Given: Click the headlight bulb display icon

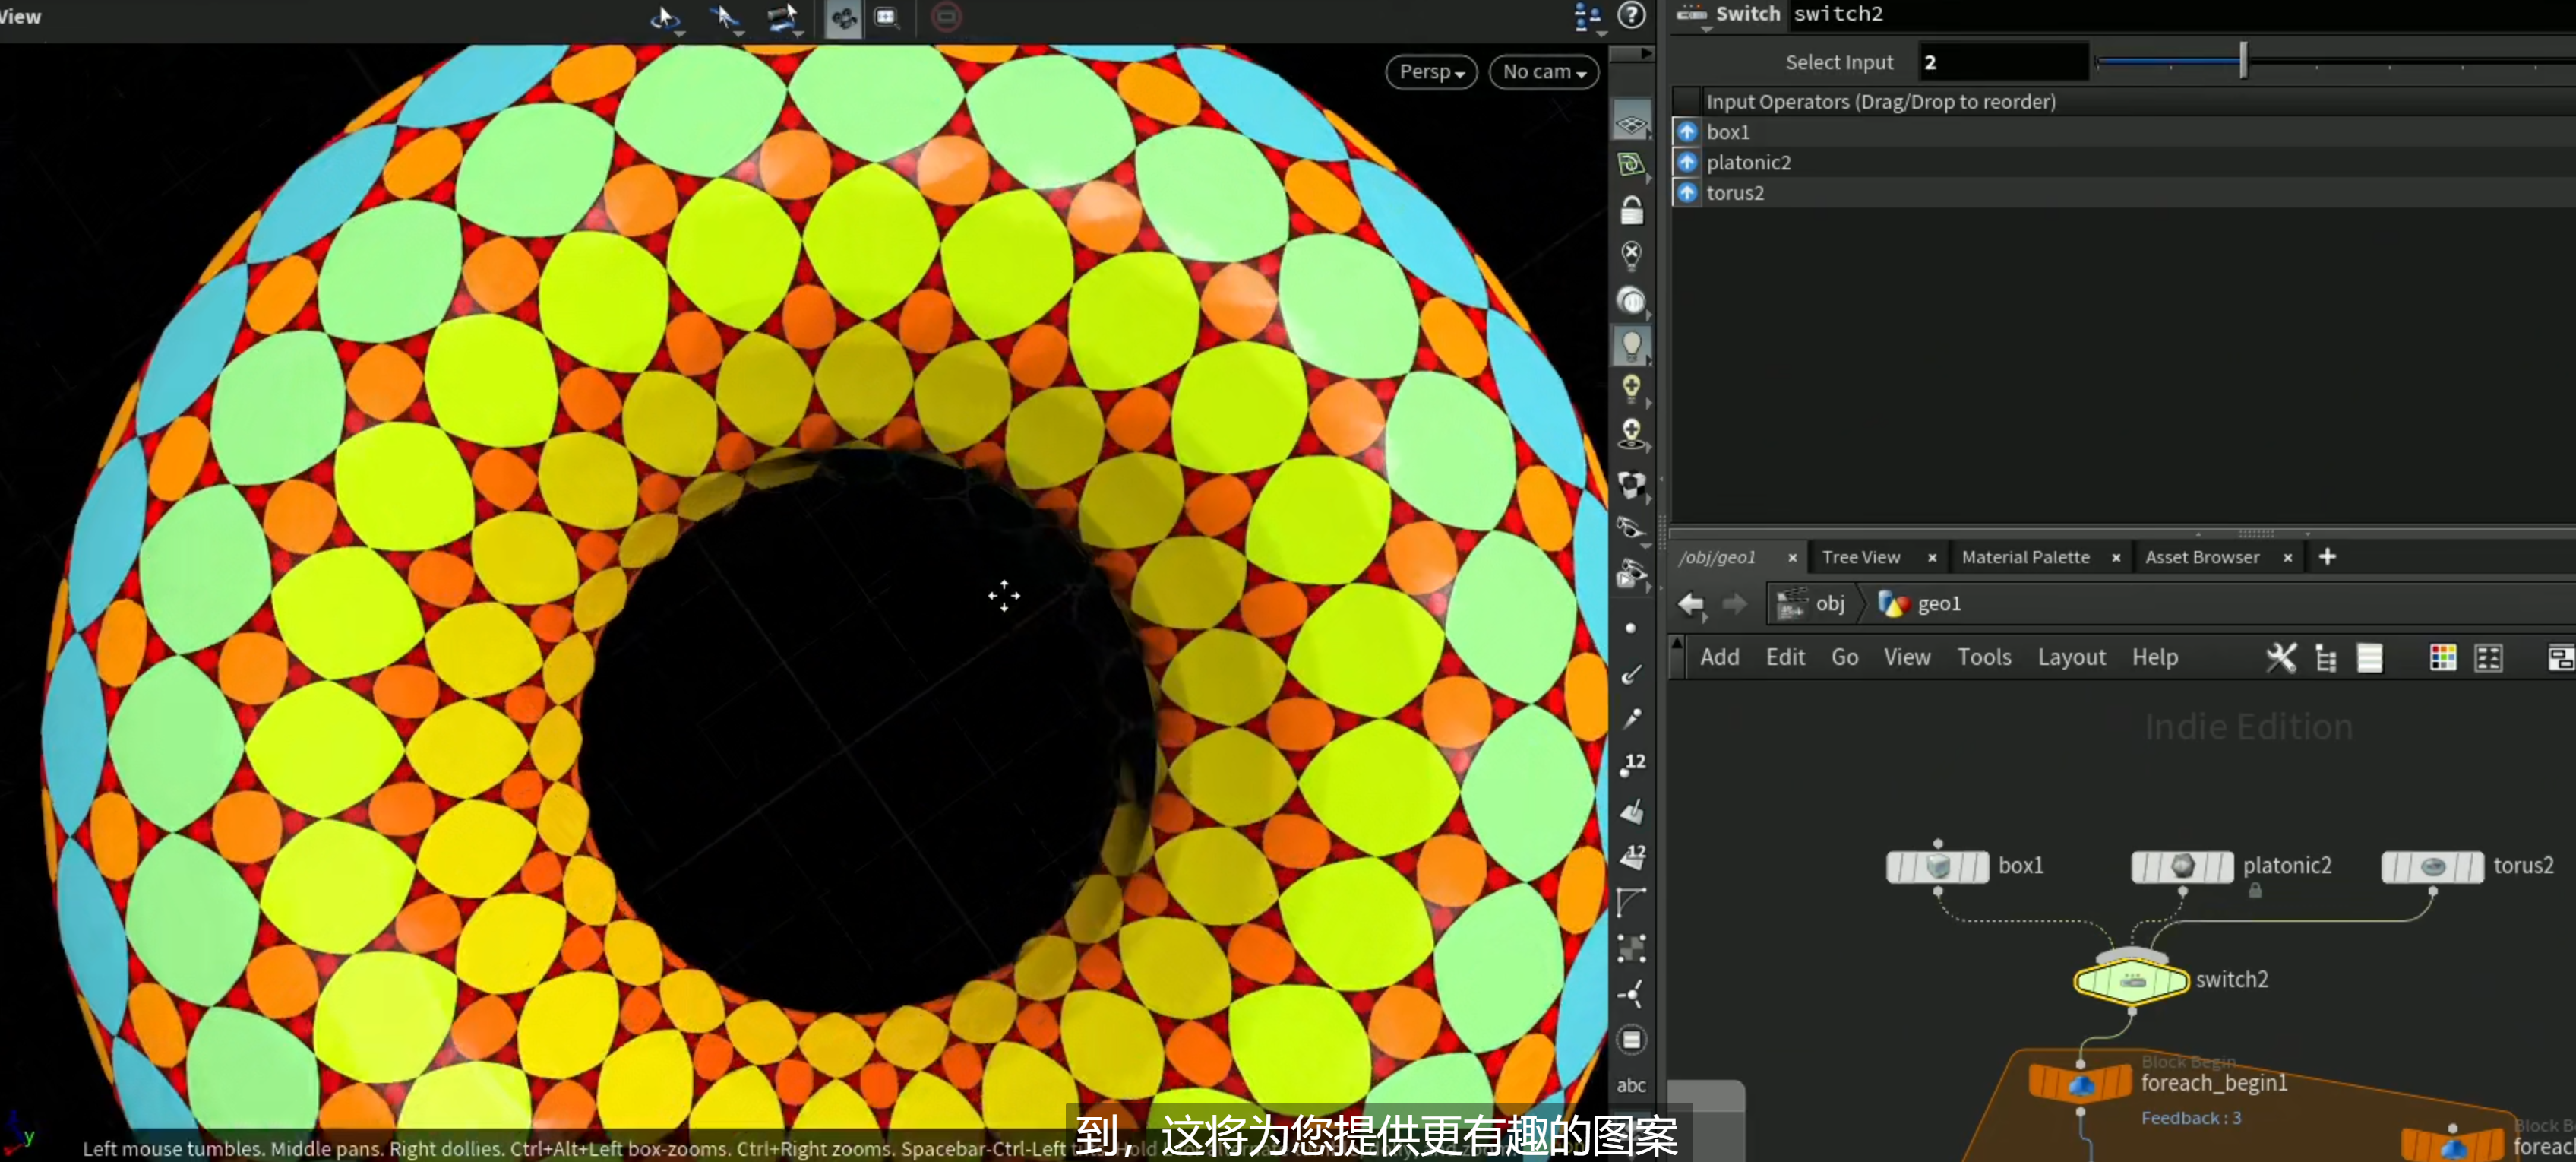Looking at the screenshot, I should (1631, 345).
